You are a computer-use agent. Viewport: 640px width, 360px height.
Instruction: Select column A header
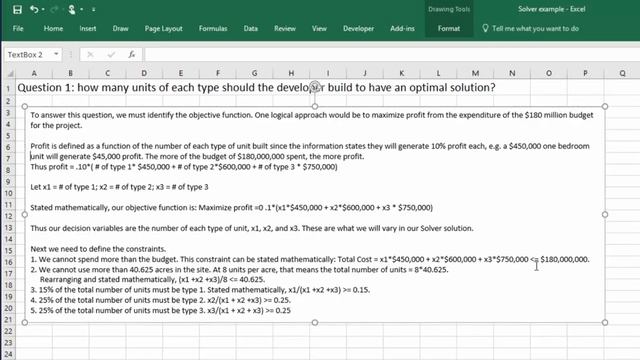pyautogui.click(x=34, y=73)
